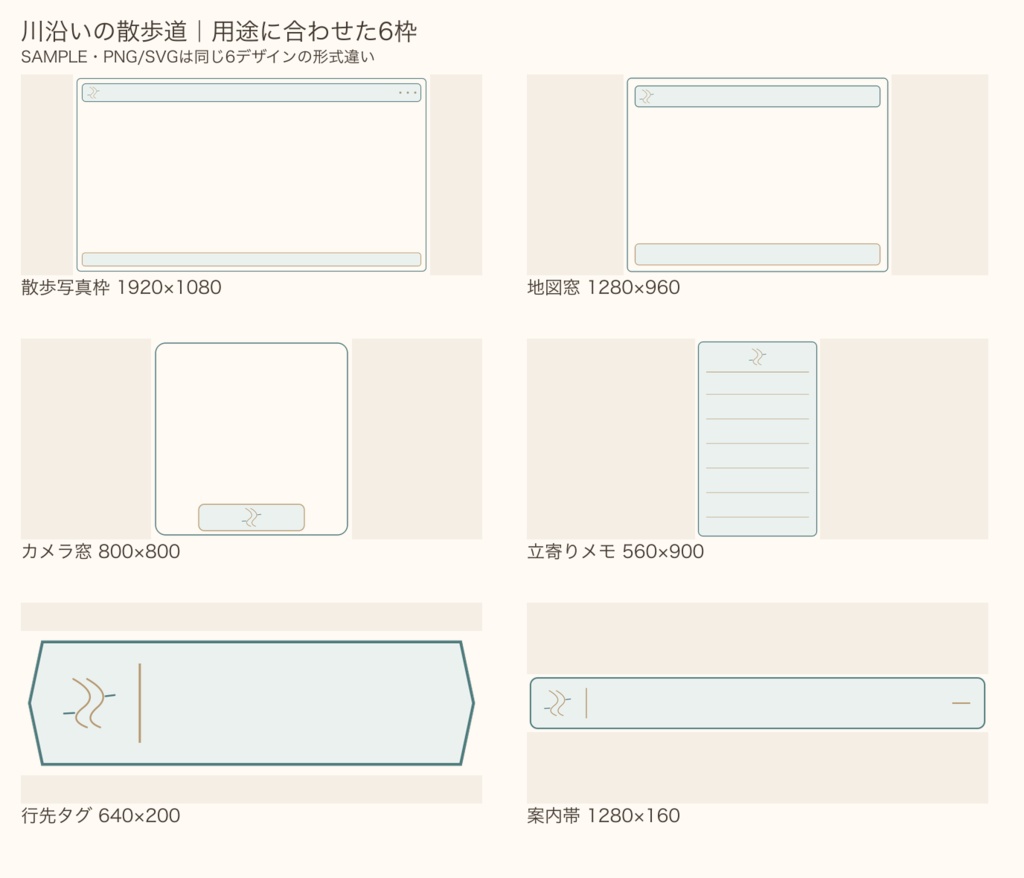The image size is (1024, 878).
Task: Select the 立寄りメモ 560×900 caption
Action: 615,551
